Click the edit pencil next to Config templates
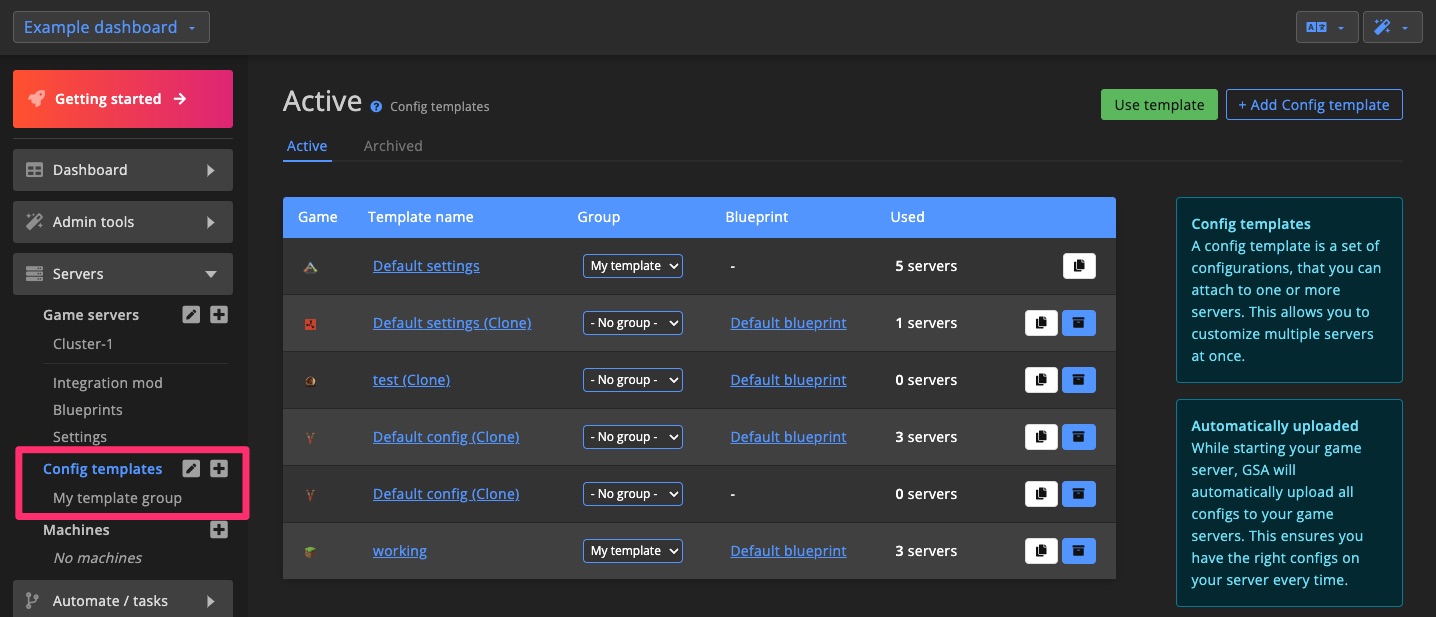The height and width of the screenshot is (617, 1436). pyautogui.click(x=191, y=468)
